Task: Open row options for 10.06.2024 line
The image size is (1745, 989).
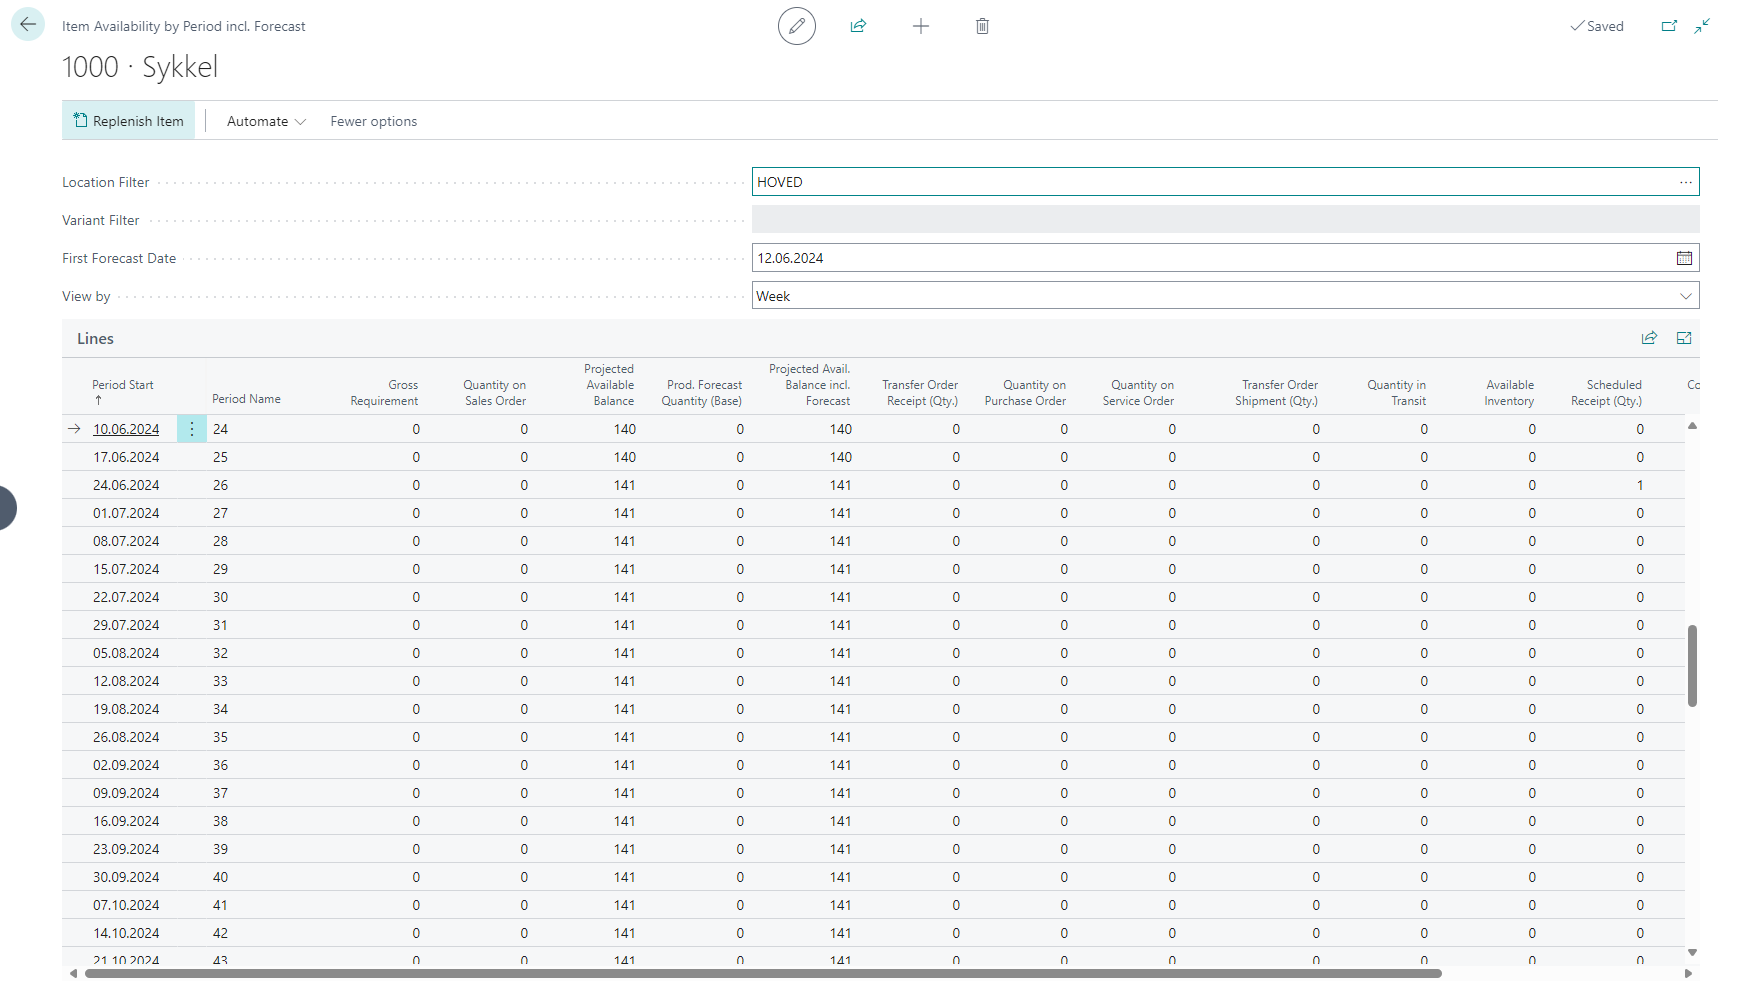Action: [x=192, y=429]
